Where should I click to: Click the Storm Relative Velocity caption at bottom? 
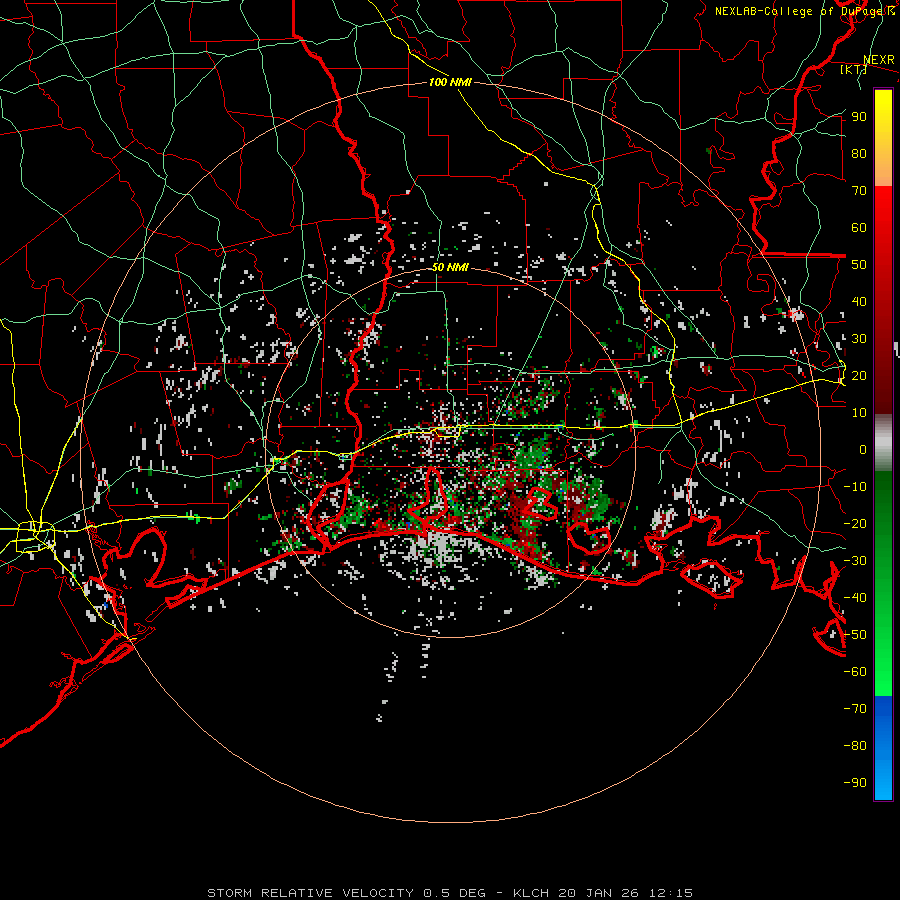(x=449, y=893)
